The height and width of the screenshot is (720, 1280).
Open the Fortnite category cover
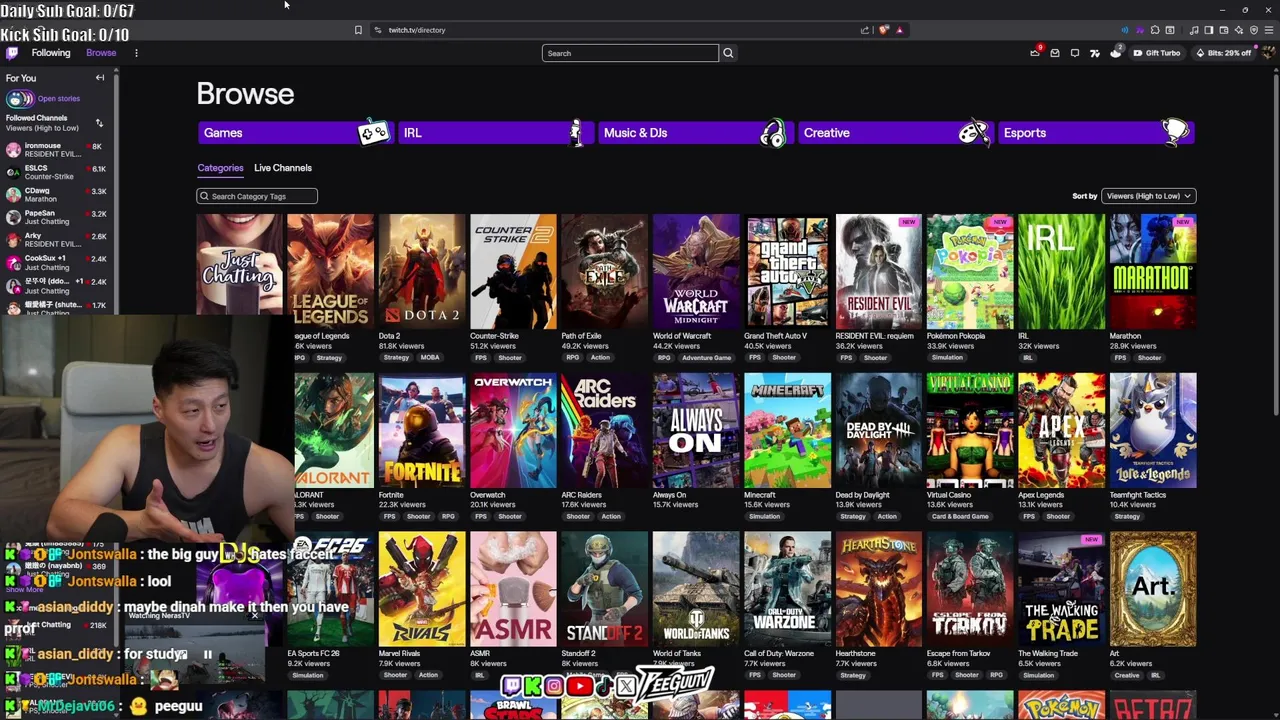(422, 430)
